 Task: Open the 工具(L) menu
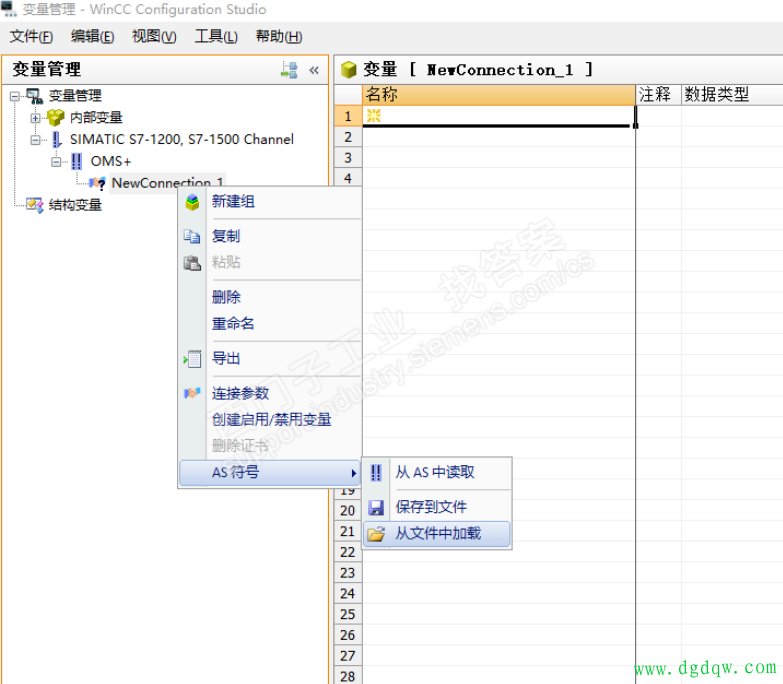[x=216, y=36]
